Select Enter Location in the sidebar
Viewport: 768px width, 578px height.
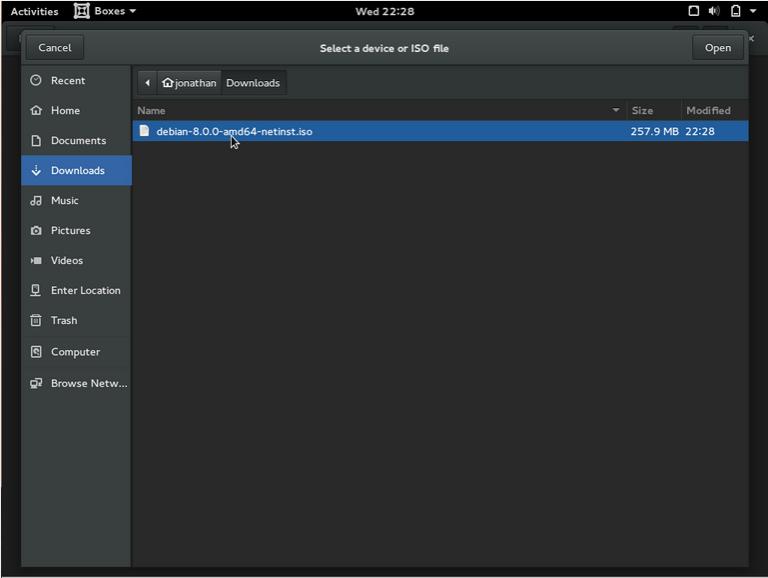(x=85, y=290)
